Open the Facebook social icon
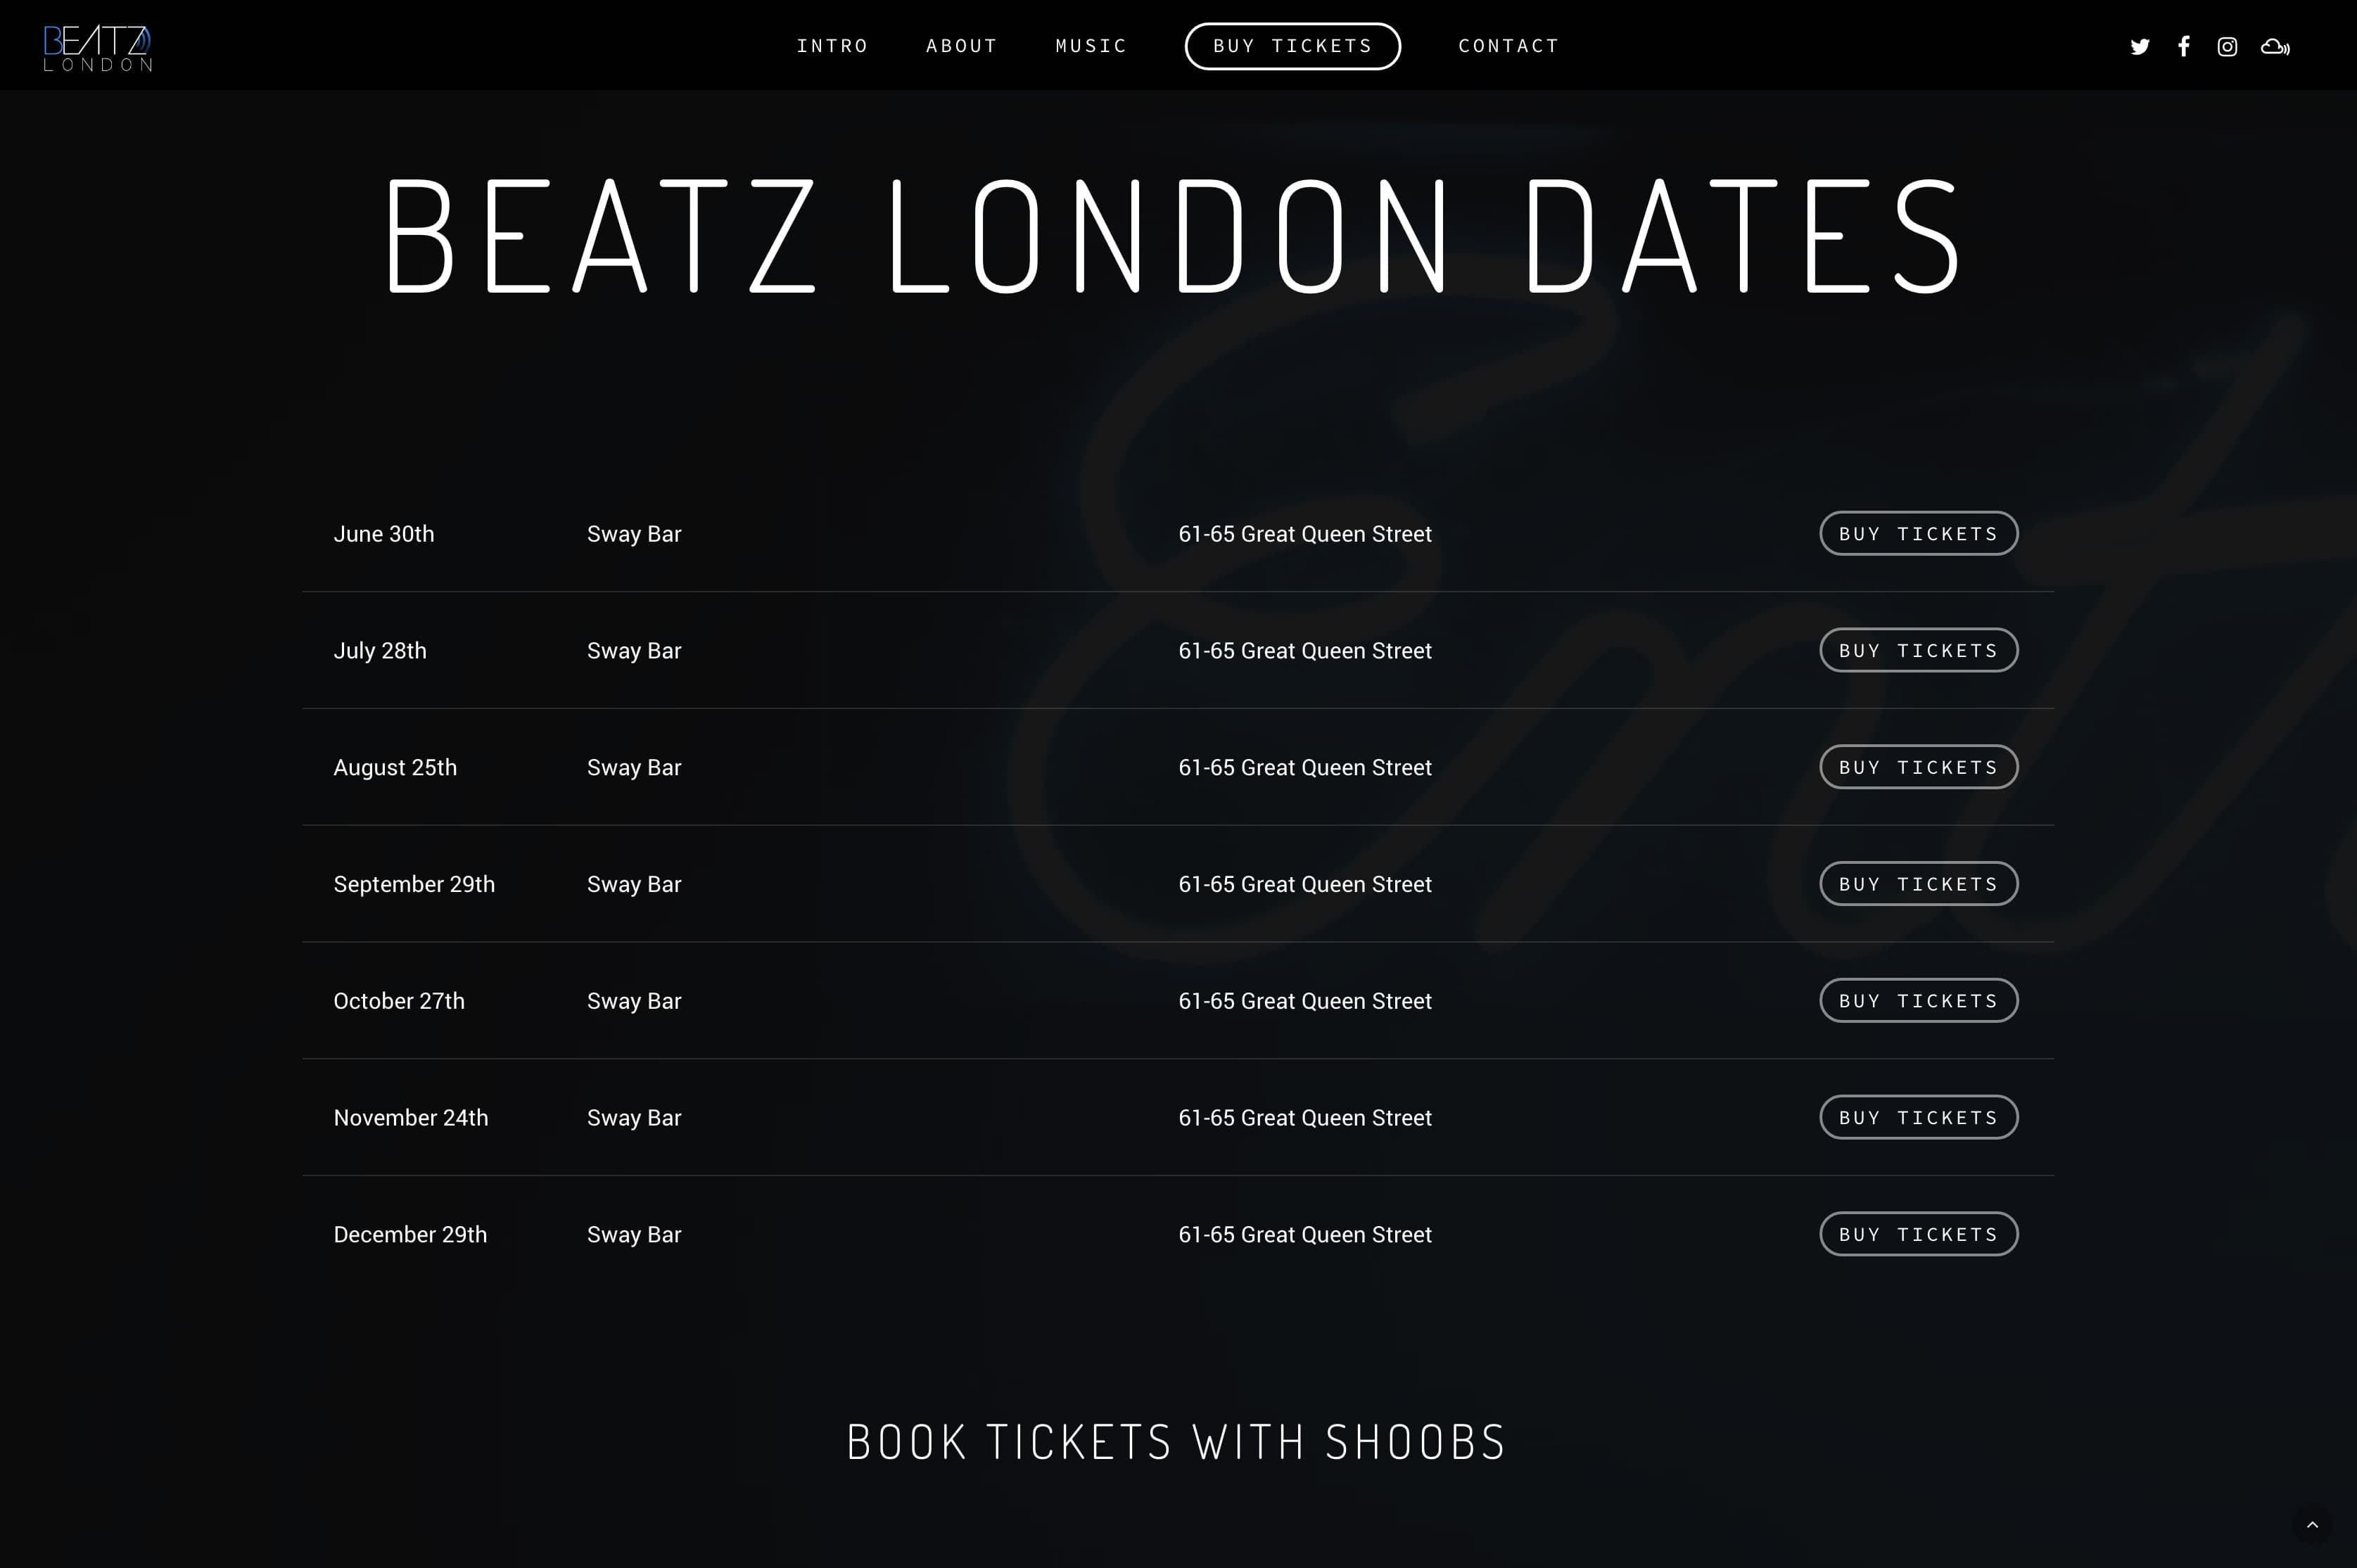Image resolution: width=2357 pixels, height=1568 pixels. pyautogui.click(x=2183, y=47)
